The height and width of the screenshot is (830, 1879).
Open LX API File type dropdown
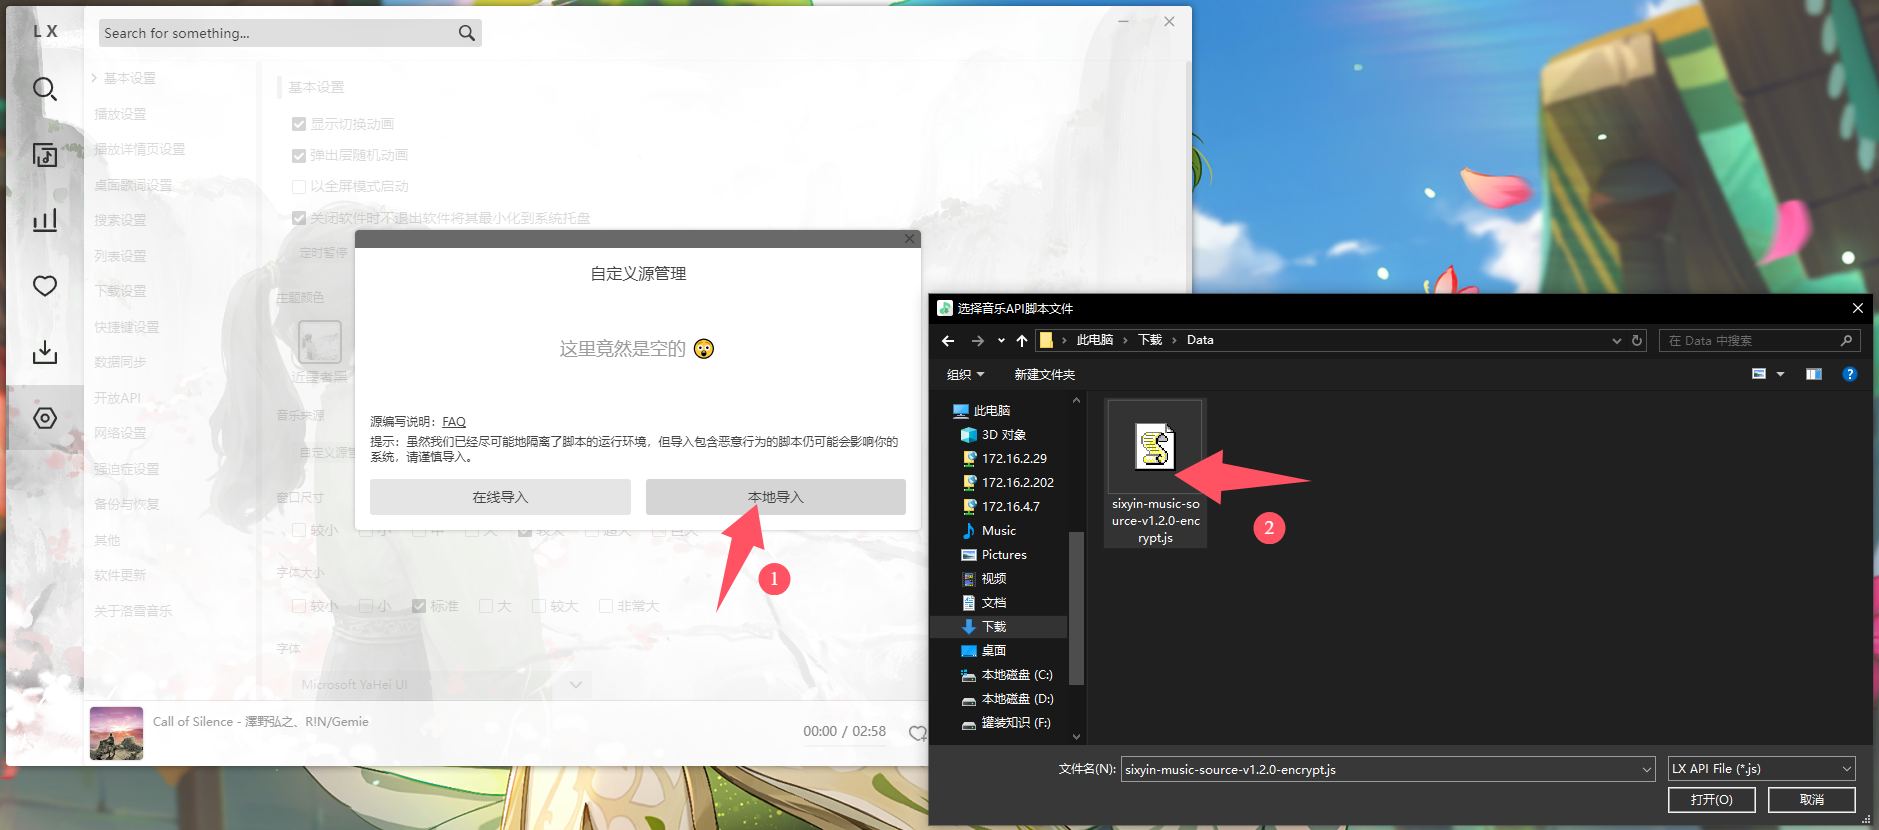coord(1762,769)
